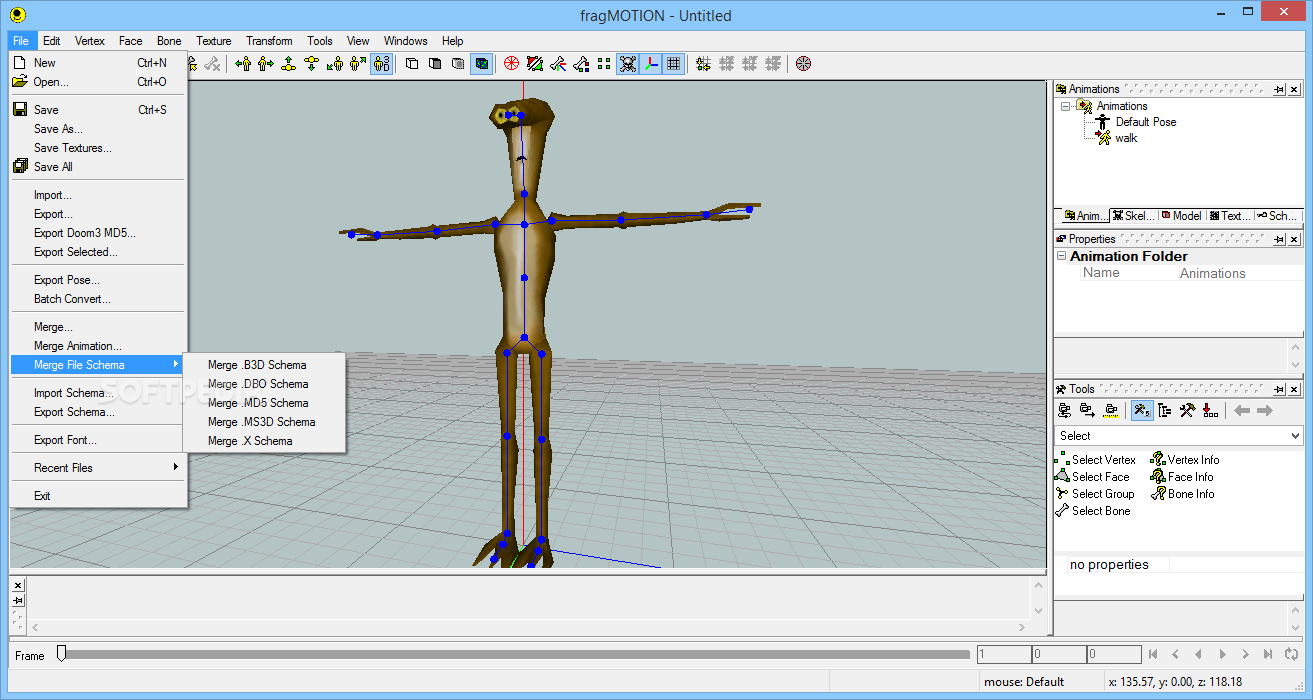This screenshot has width=1313, height=700.
Task: Open the Transform menu
Action: (269, 41)
